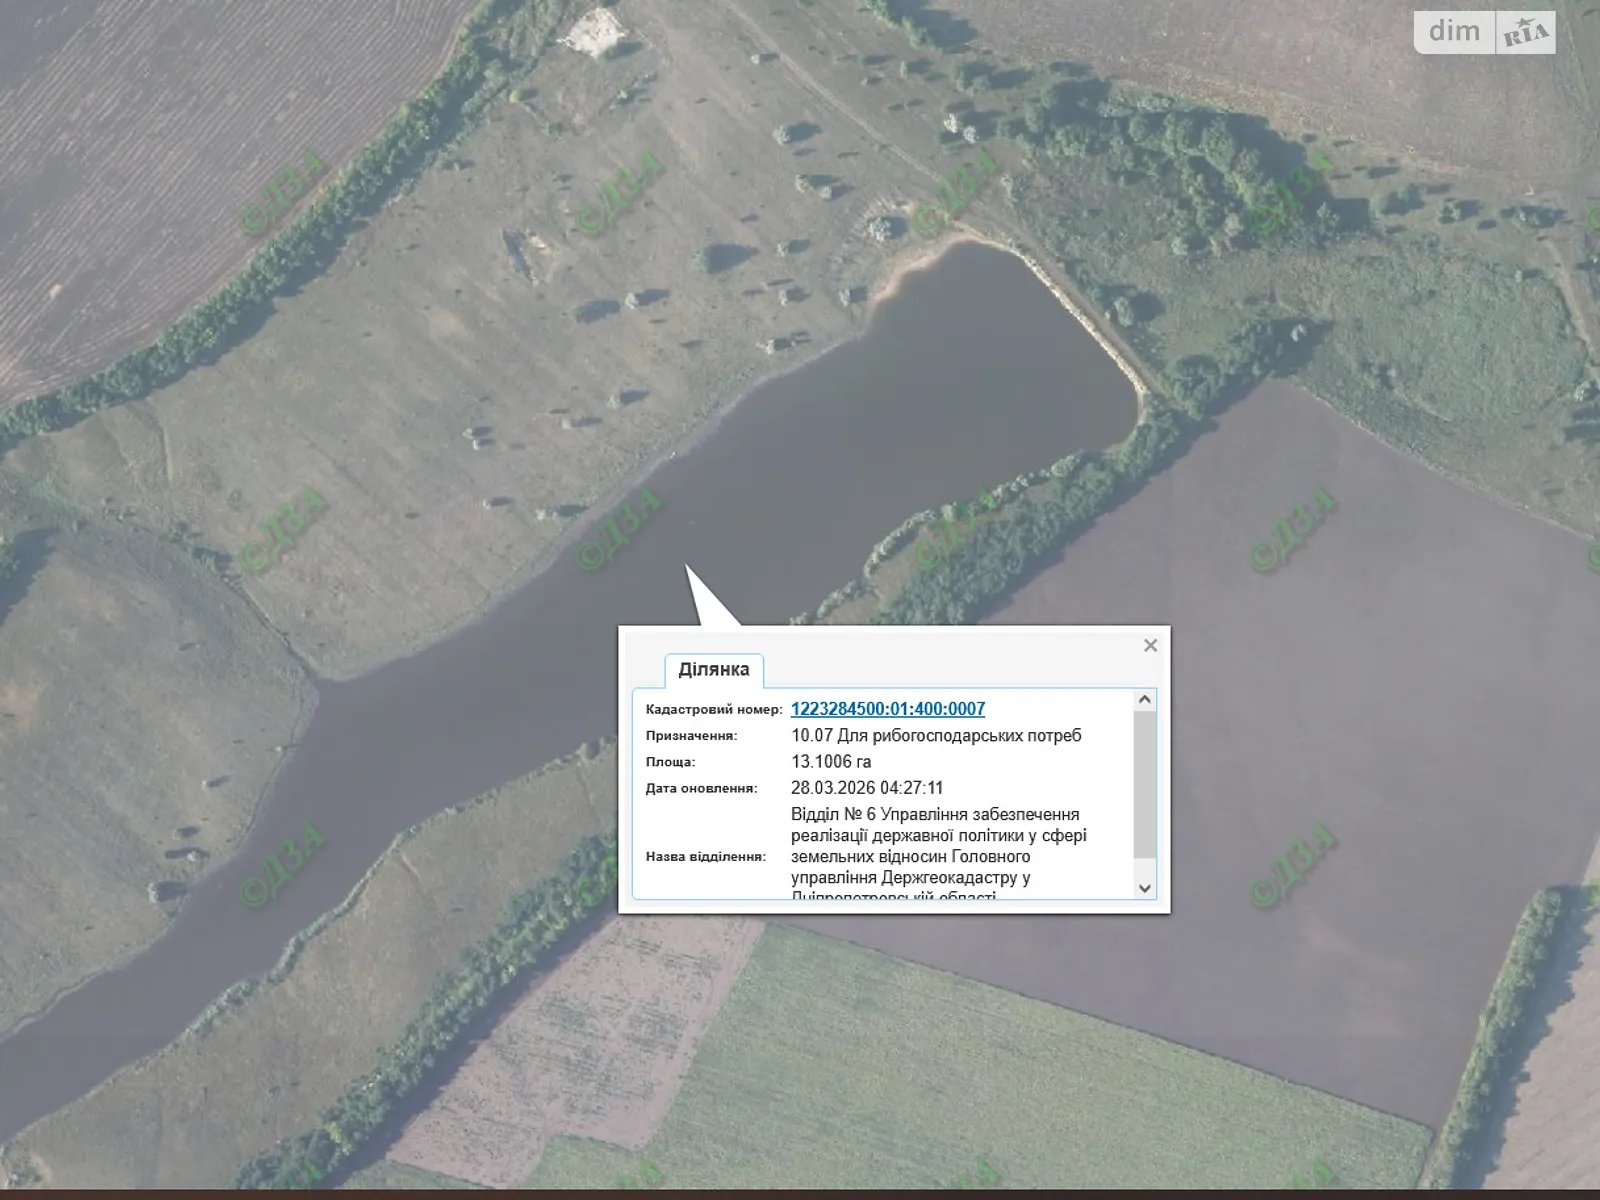Click the purpose value 10.07 Для рибогосподарських потреб
Image resolution: width=1600 pixels, height=1200 pixels.
[x=936, y=736]
